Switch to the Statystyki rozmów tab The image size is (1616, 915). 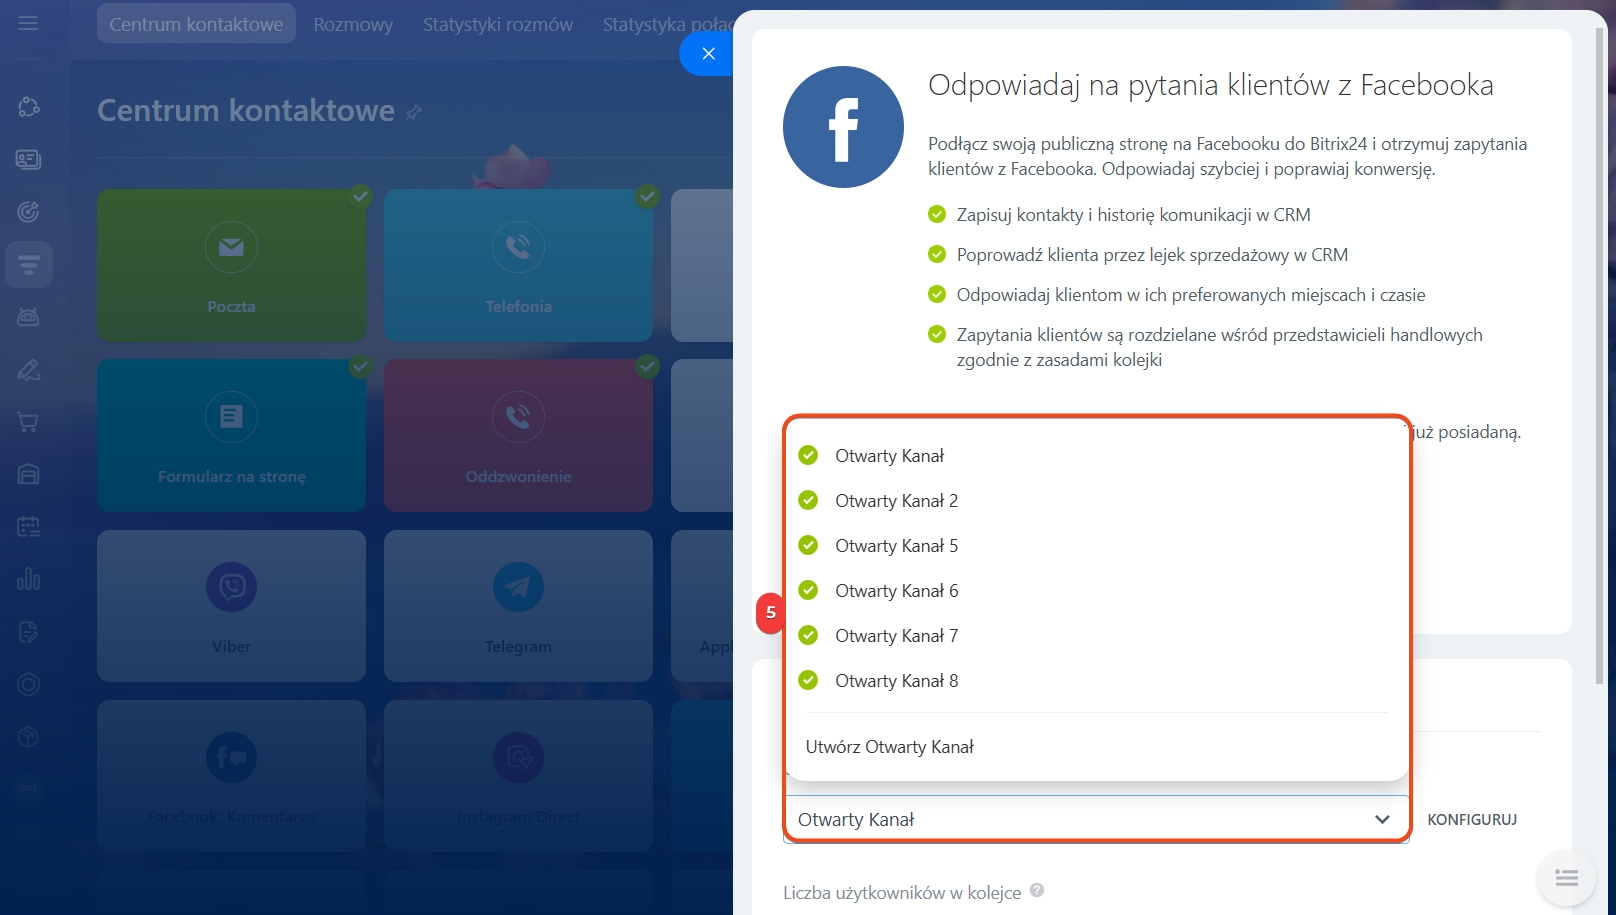point(498,24)
